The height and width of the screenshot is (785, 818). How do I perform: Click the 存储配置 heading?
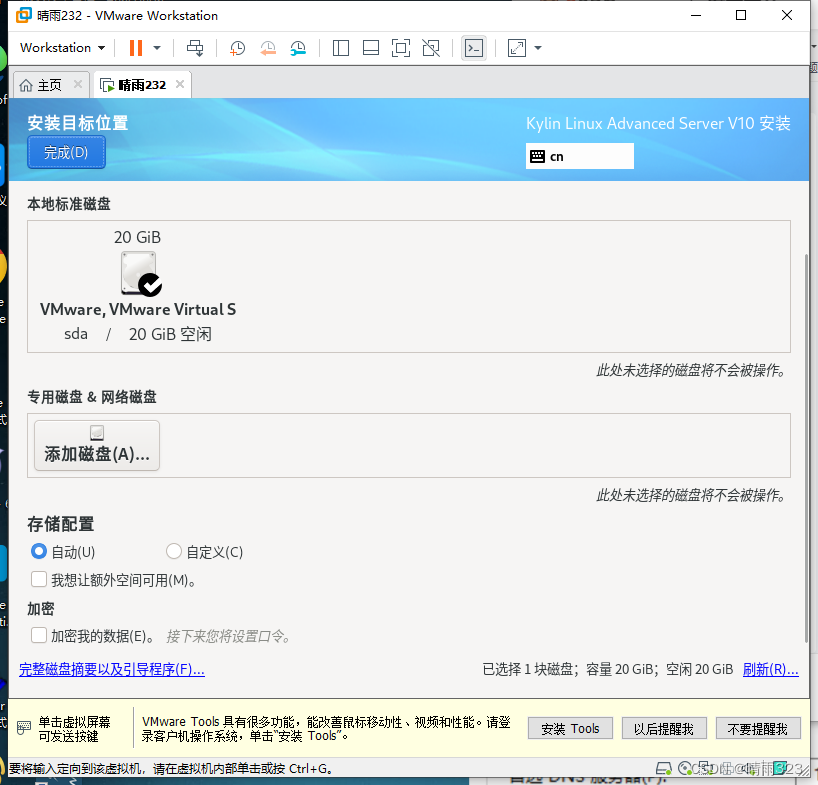coord(61,524)
